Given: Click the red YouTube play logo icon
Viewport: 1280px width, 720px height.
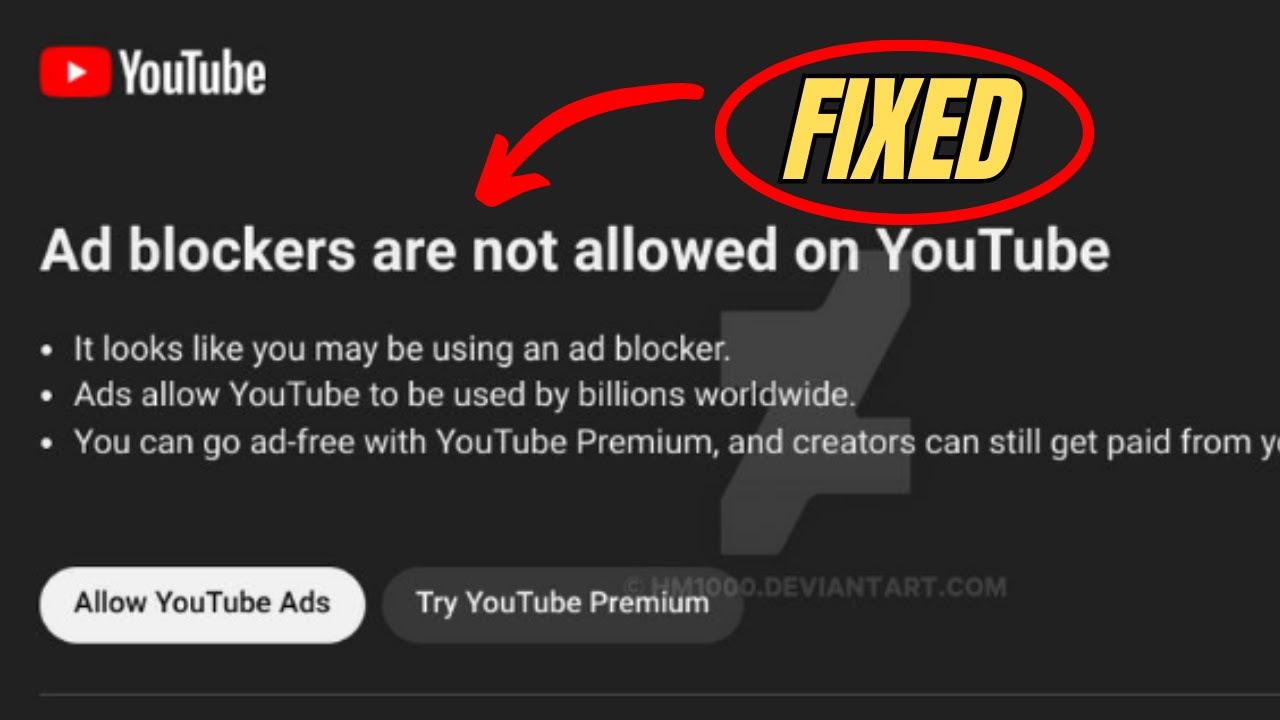Looking at the screenshot, I should click(x=75, y=74).
